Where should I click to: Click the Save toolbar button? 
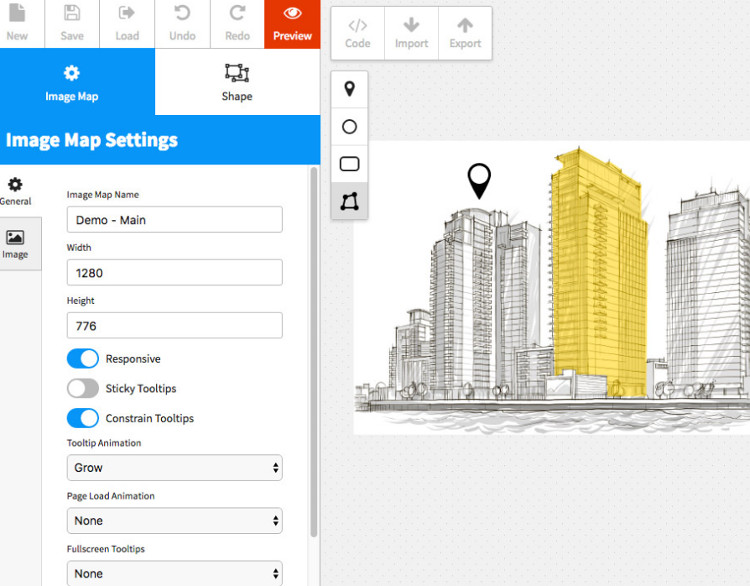(x=72, y=24)
